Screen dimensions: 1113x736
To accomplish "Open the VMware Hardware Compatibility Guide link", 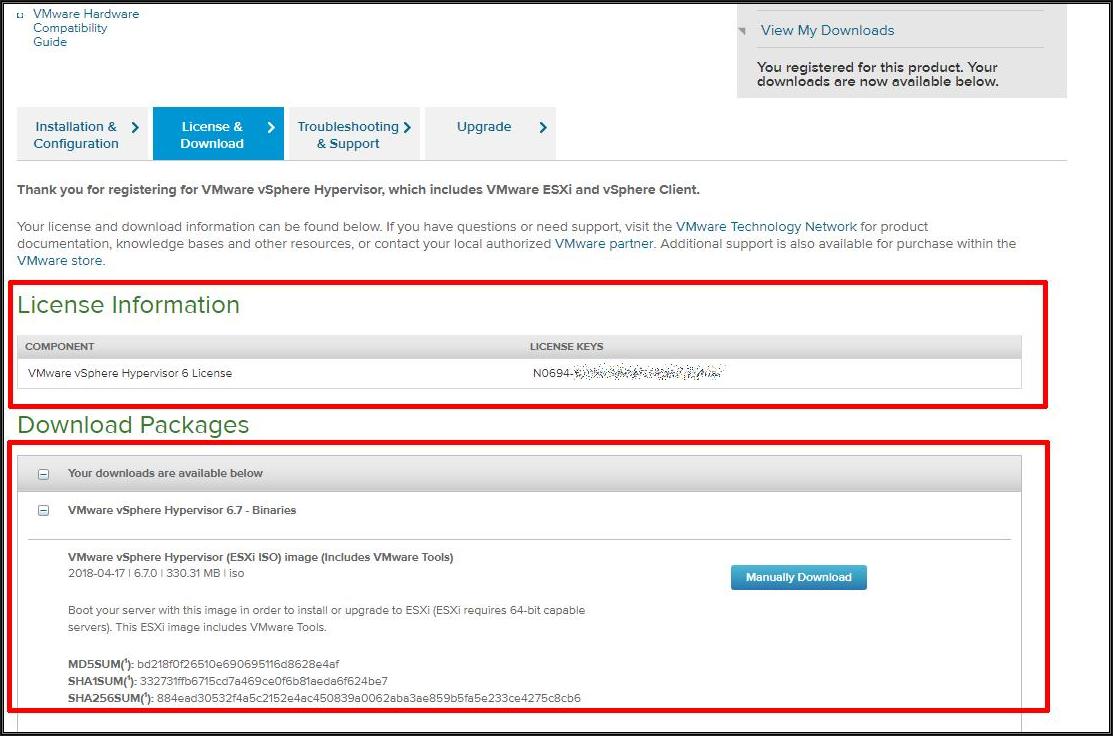I will pos(86,28).
